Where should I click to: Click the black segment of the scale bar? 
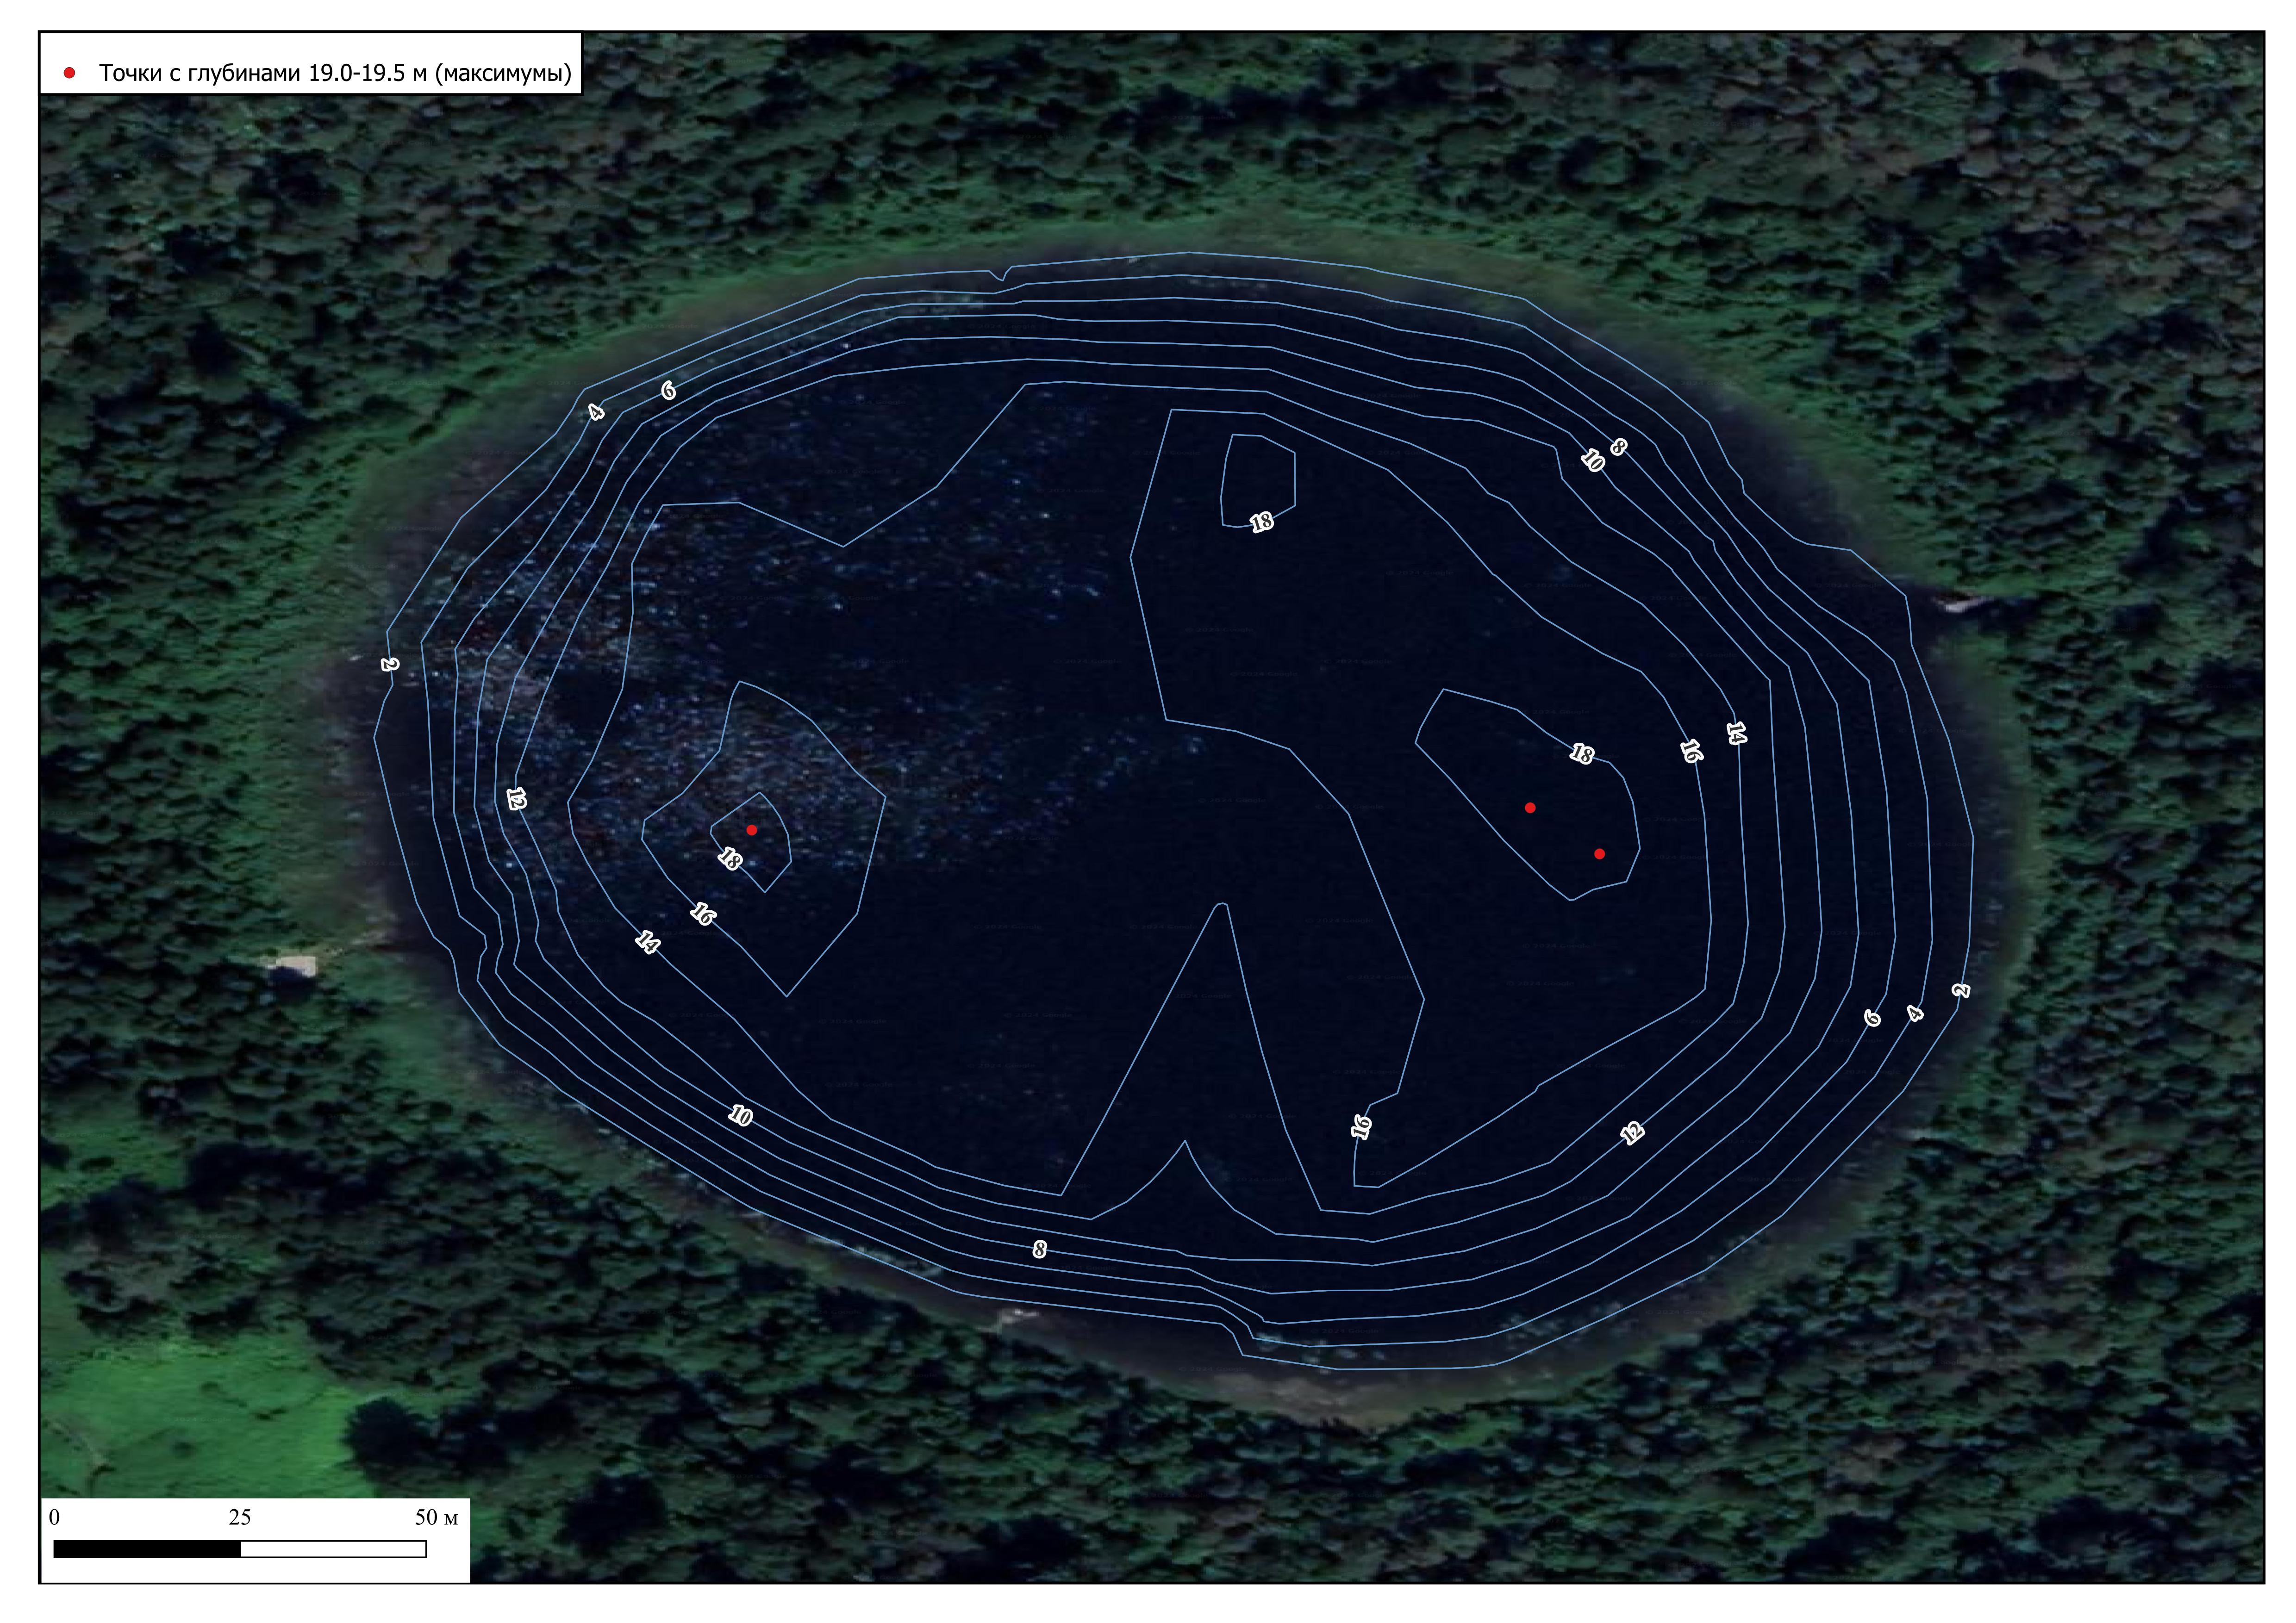[x=147, y=1549]
